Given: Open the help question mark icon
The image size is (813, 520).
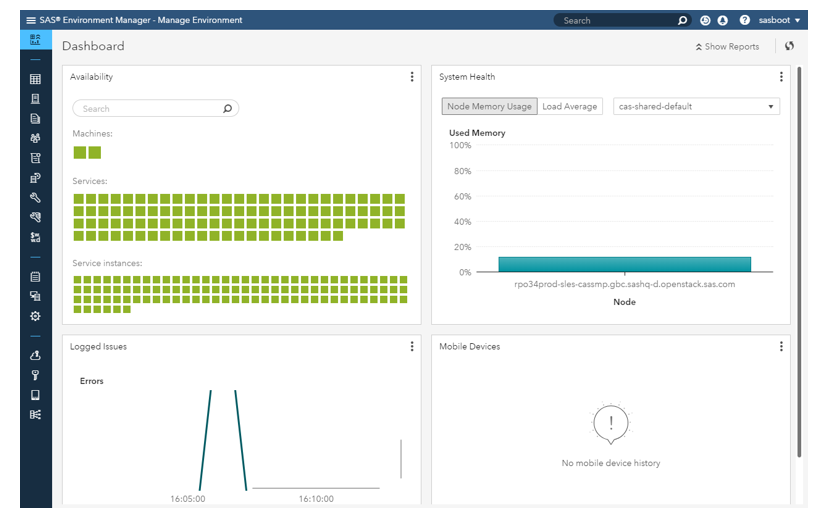Looking at the screenshot, I should tap(744, 20).
